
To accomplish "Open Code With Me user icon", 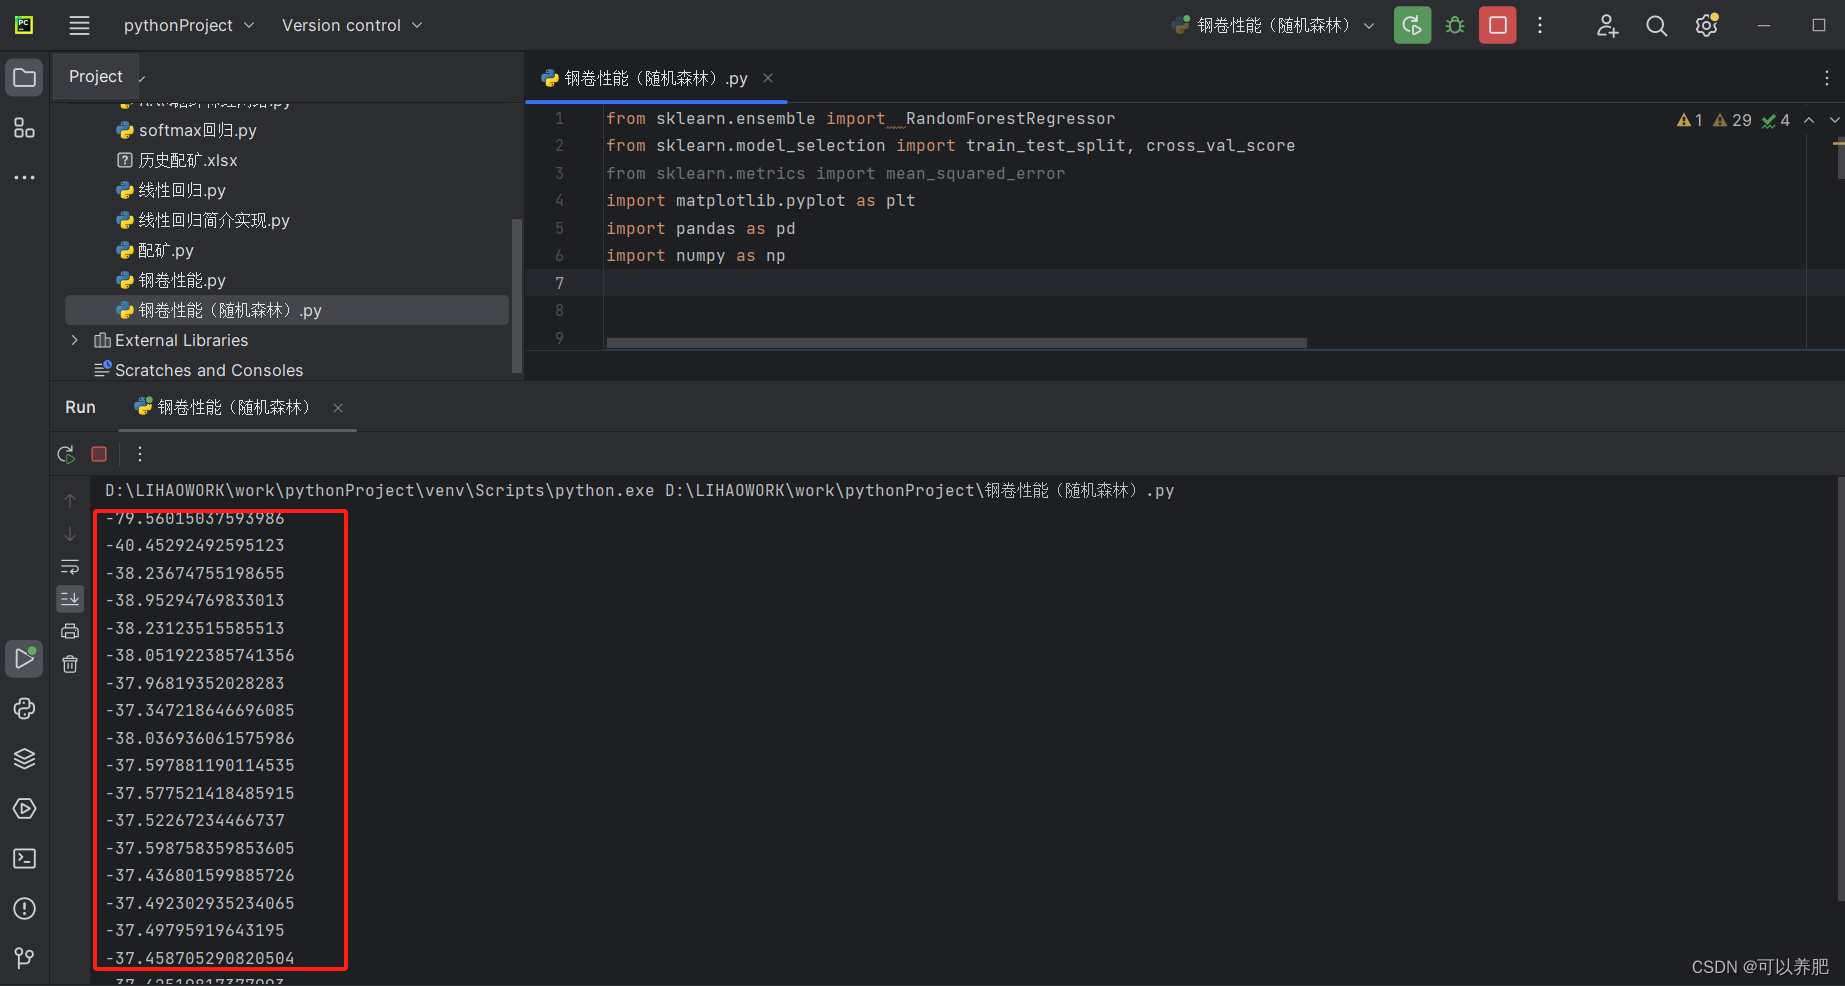I will [x=1607, y=25].
